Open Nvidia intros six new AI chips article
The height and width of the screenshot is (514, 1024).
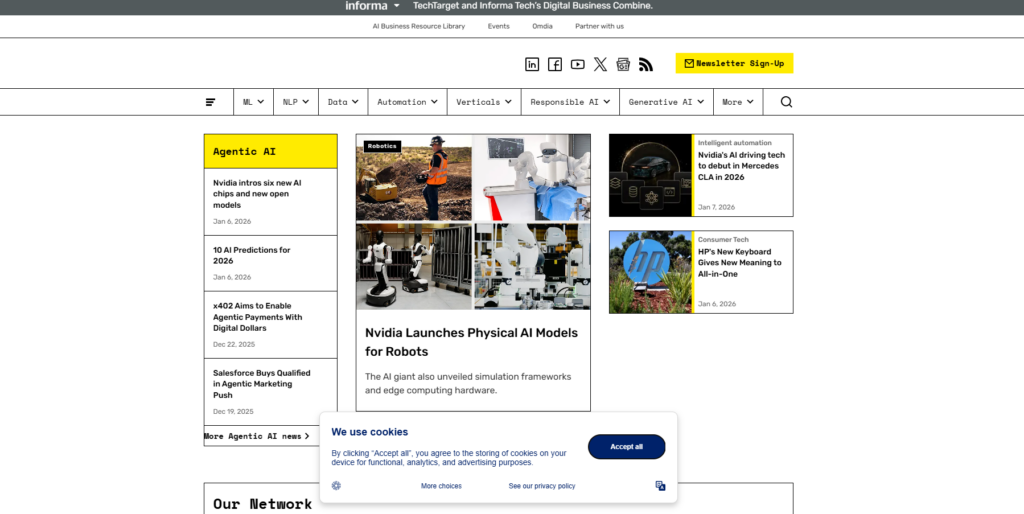click(x=257, y=194)
